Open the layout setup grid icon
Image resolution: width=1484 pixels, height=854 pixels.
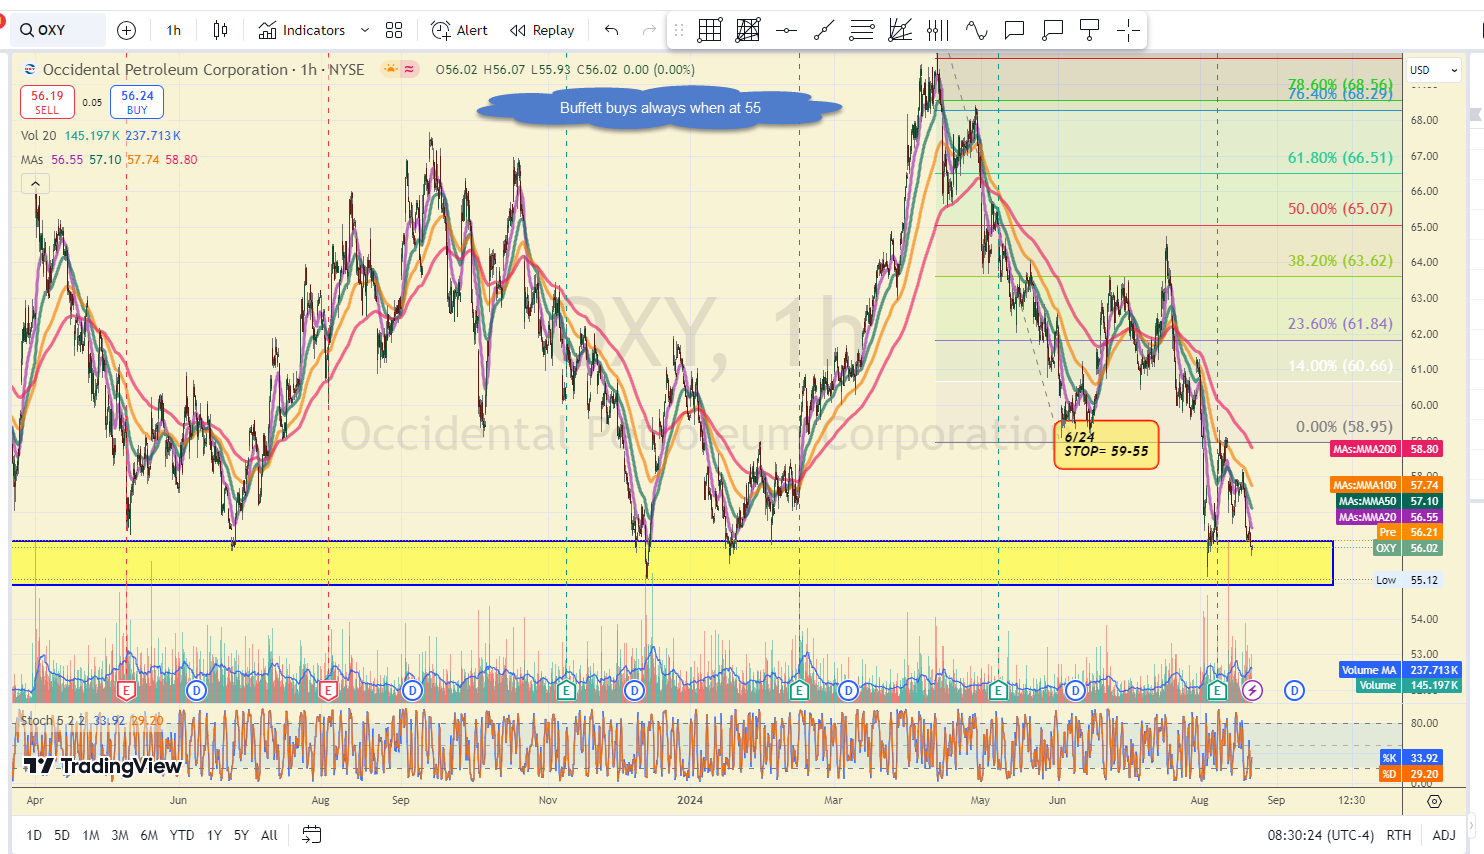point(394,30)
